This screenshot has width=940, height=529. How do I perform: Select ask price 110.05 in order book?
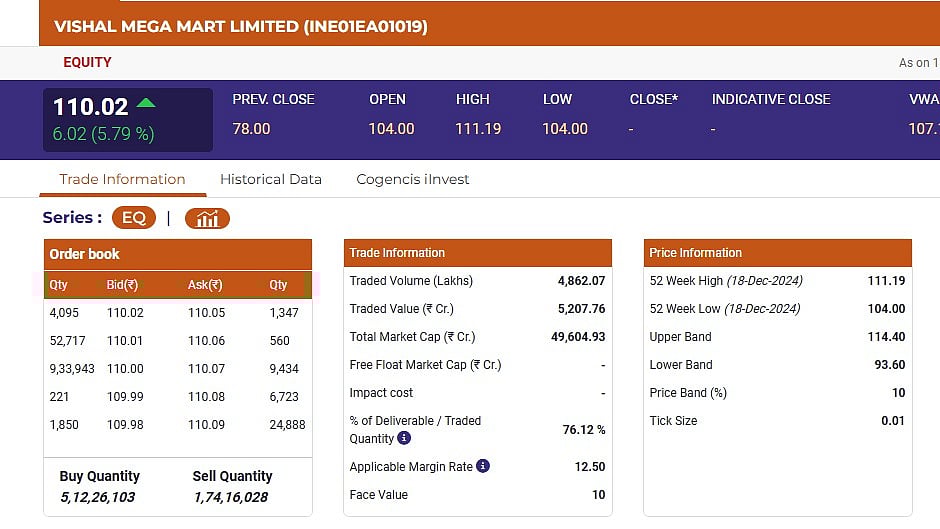[207, 312]
